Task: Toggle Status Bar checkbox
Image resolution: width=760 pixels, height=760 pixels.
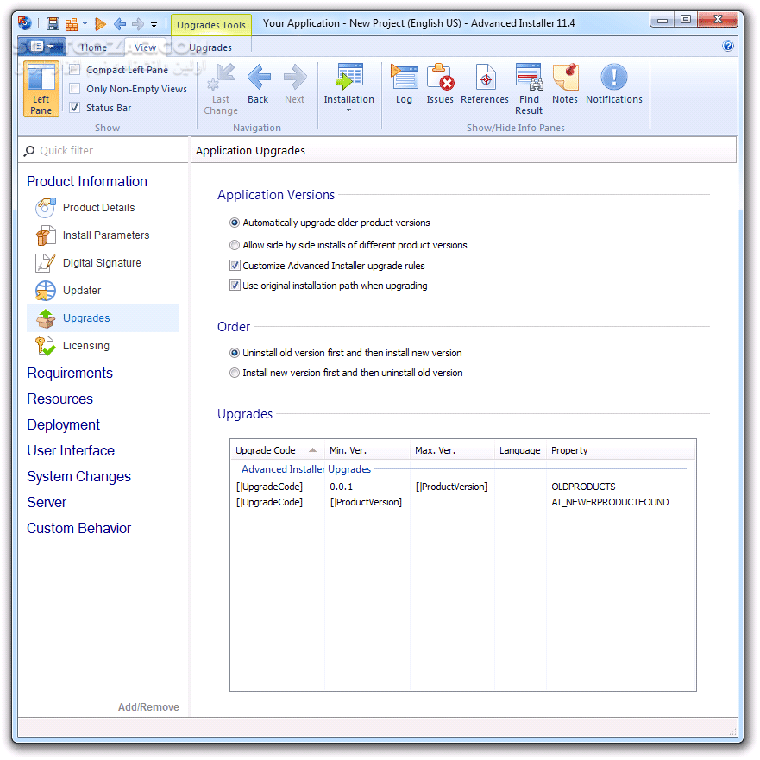Action: coord(74,108)
